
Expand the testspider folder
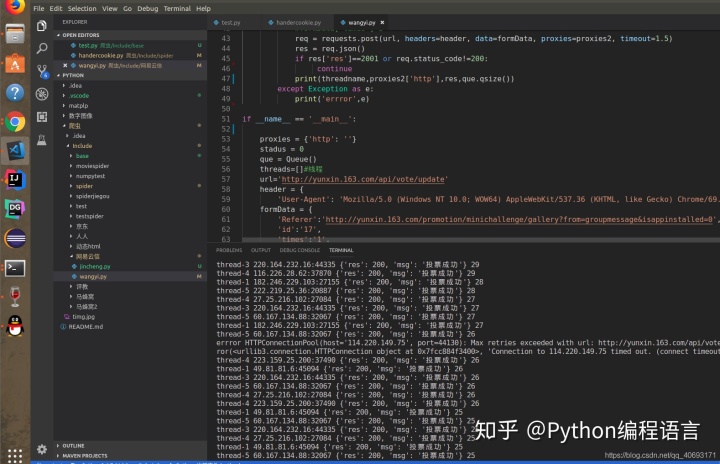point(90,216)
